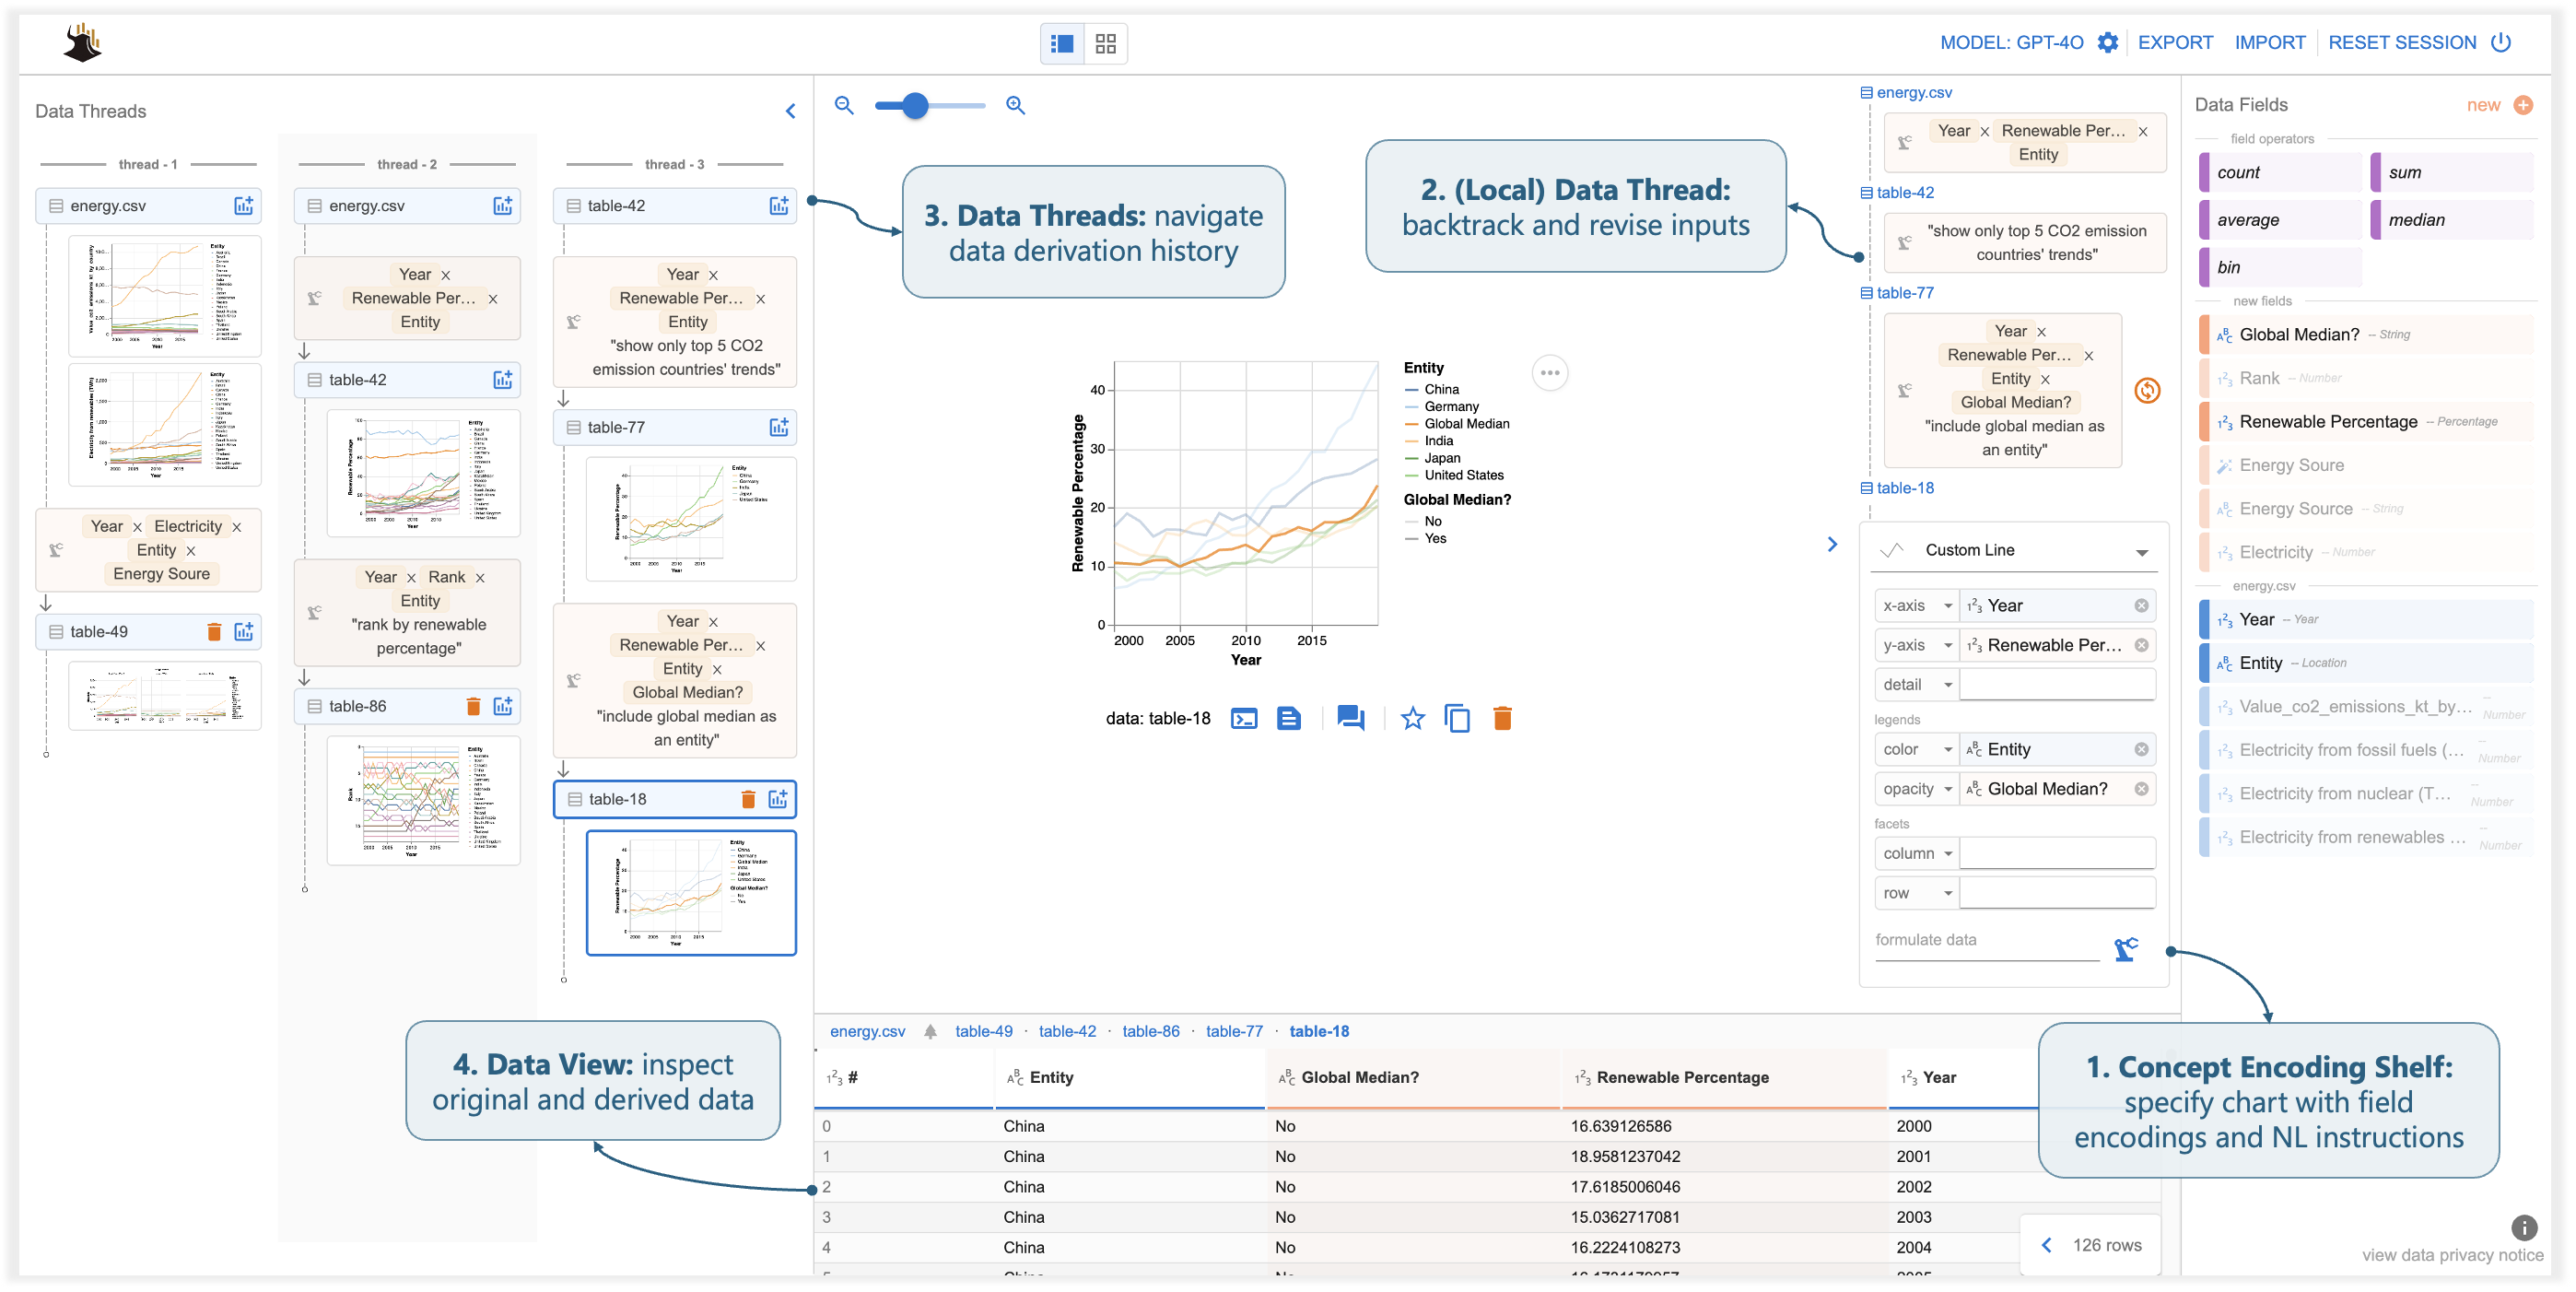Click the EXPORT button

point(2176,42)
